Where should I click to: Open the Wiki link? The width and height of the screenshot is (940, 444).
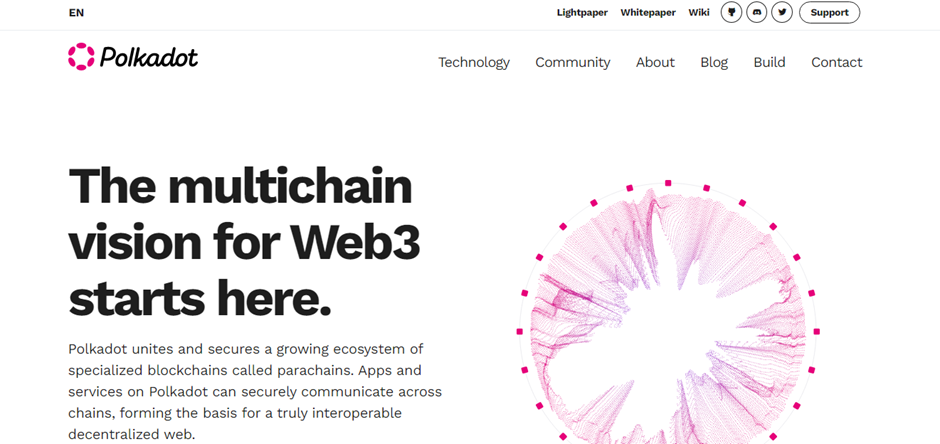click(699, 13)
